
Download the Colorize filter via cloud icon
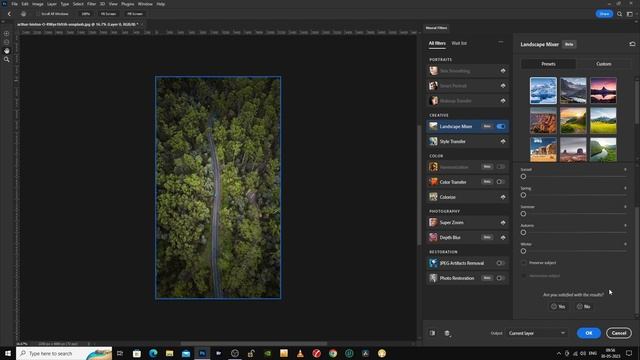(x=503, y=197)
